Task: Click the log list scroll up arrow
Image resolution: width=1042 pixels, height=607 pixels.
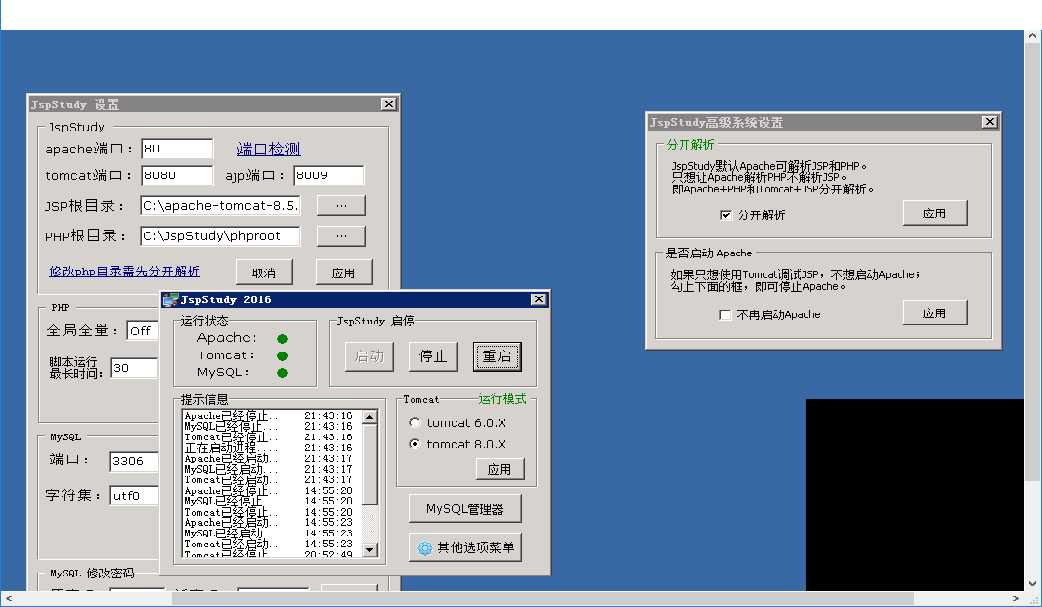Action: [x=370, y=417]
